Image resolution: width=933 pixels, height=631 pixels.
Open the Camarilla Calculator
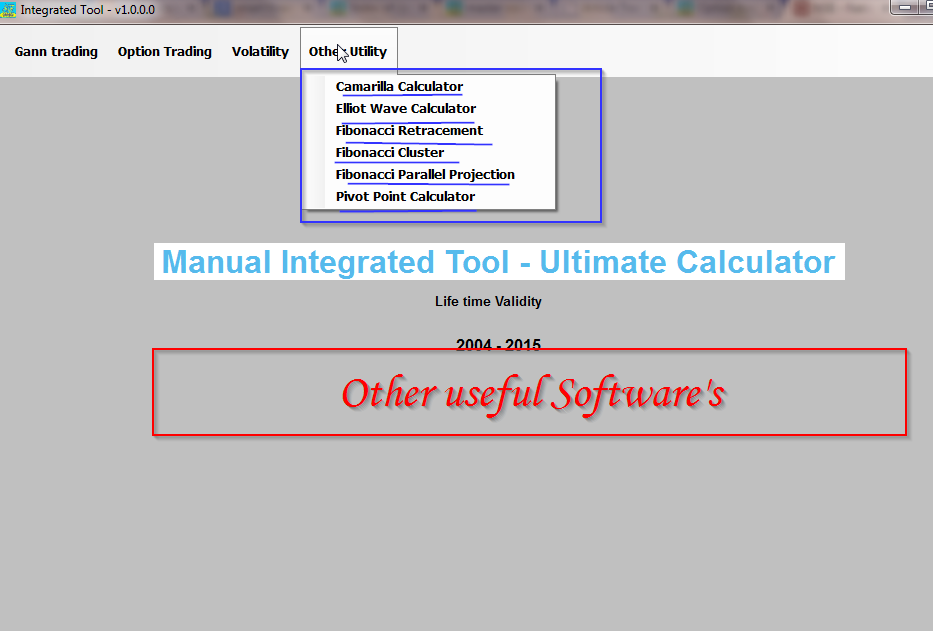(398, 86)
